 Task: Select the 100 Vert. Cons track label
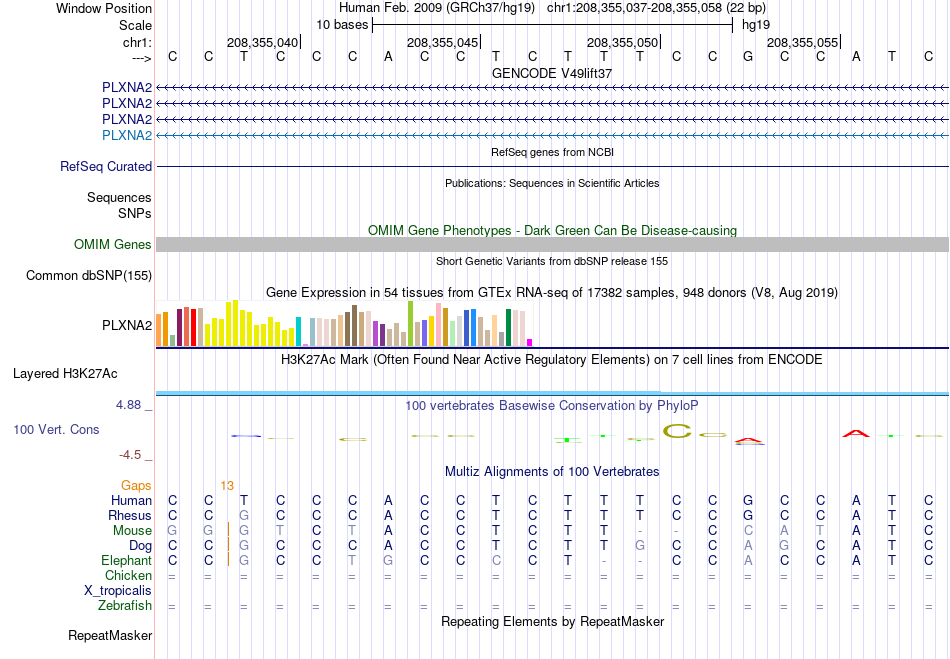[x=56, y=429]
